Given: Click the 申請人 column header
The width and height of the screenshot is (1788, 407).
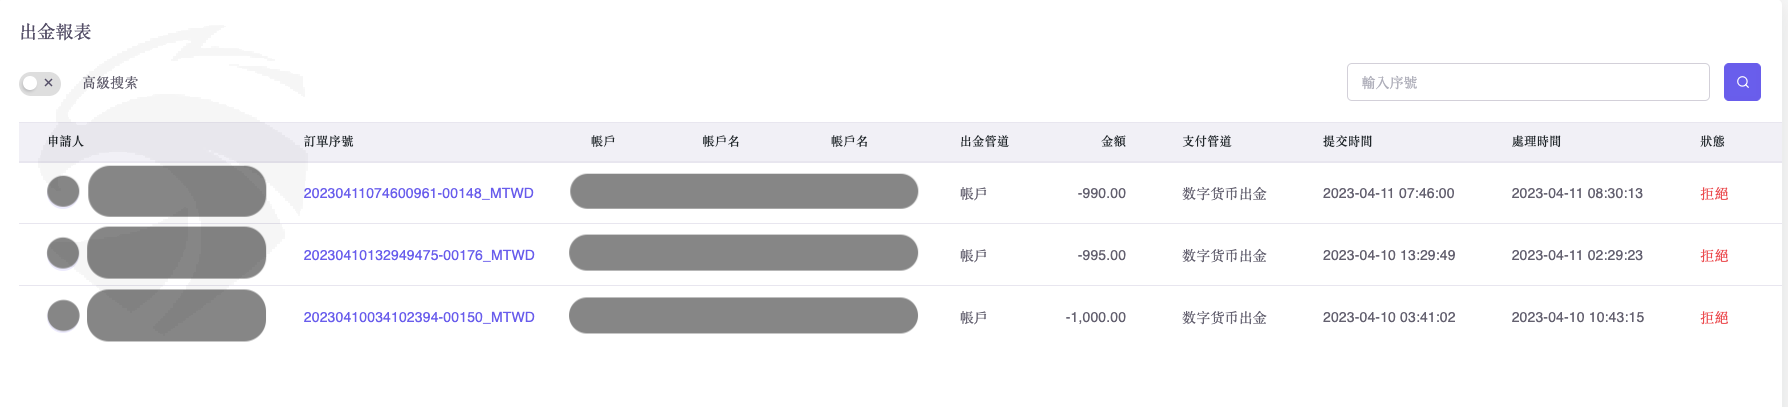Looking at the screenshot, I should coord(66,141).
